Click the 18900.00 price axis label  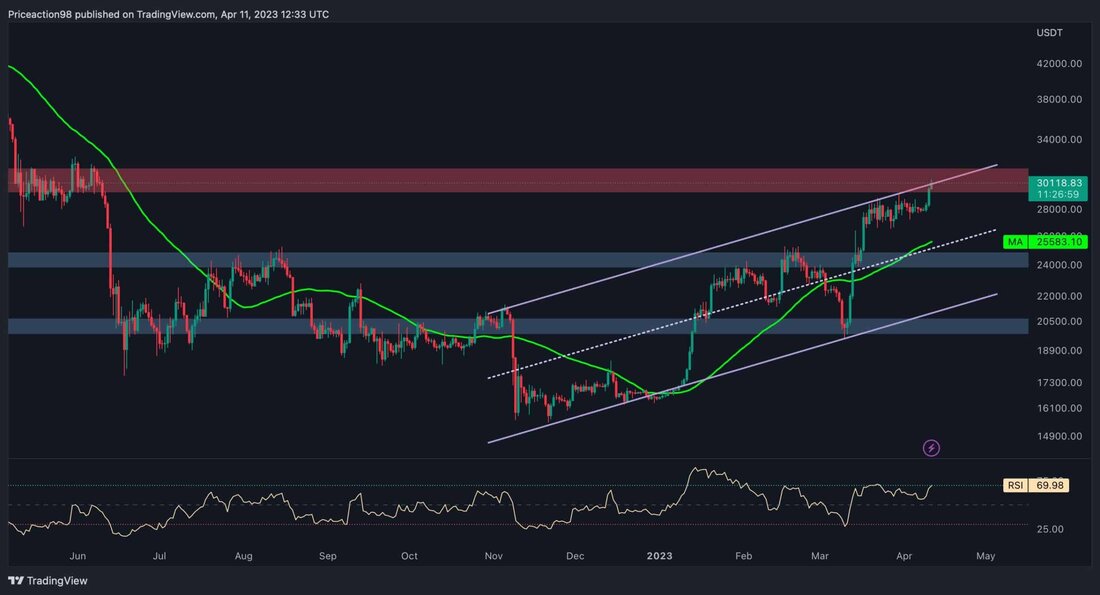[1059, 350]
